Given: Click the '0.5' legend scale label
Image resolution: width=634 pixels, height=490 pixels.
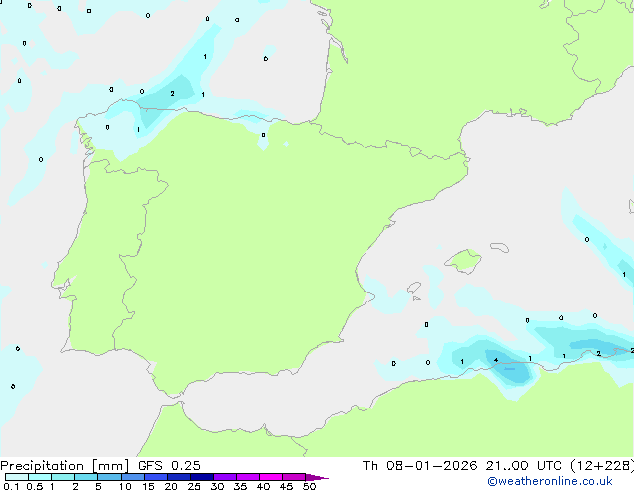Looking at the screenshot, I should click(35, 486).
